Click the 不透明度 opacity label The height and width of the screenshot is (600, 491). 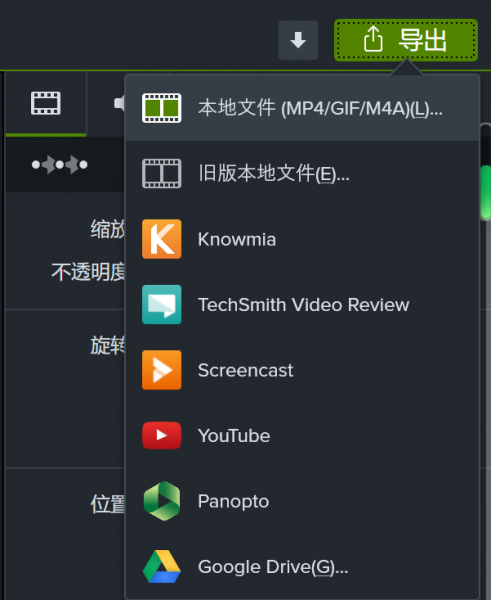pyautogui.click(x=88, y=272)
